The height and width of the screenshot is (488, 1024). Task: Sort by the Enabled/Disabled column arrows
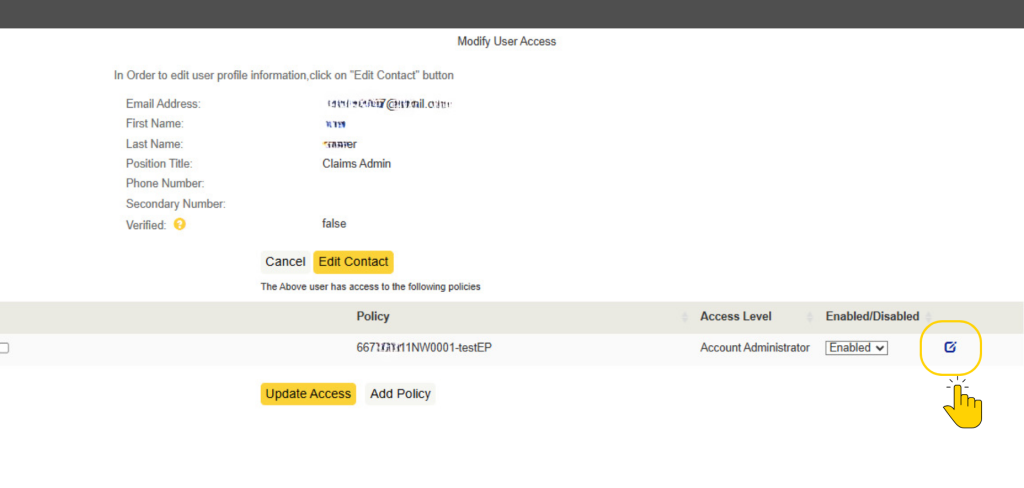point(929,317)
